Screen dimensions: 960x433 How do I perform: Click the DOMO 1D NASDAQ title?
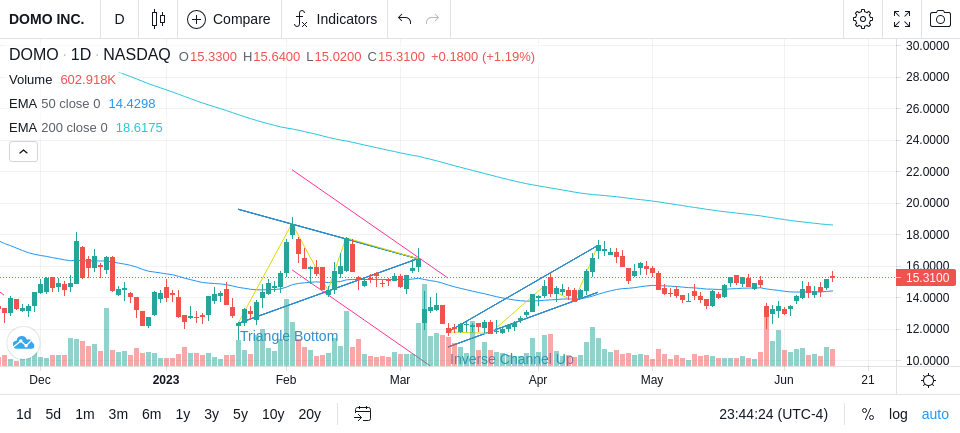(x=89, y=55)
